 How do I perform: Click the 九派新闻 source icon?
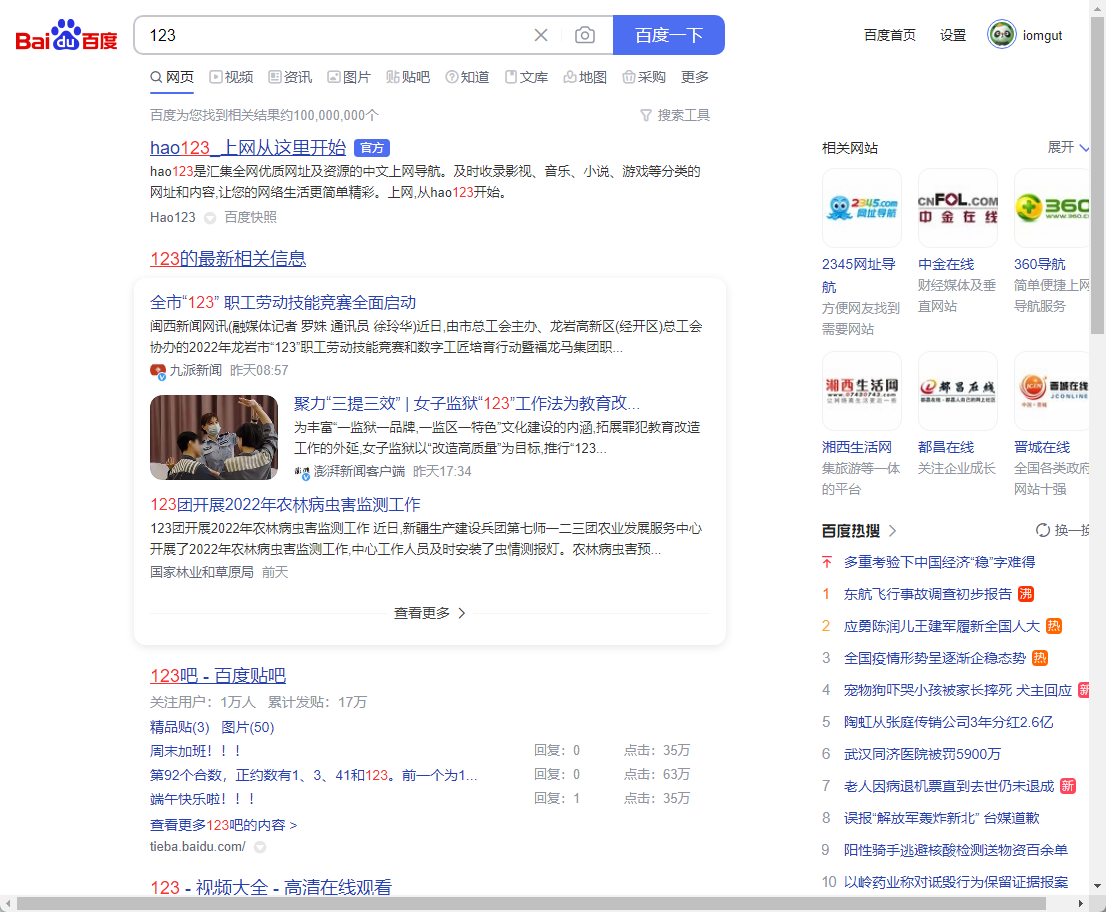click(158, 371)
